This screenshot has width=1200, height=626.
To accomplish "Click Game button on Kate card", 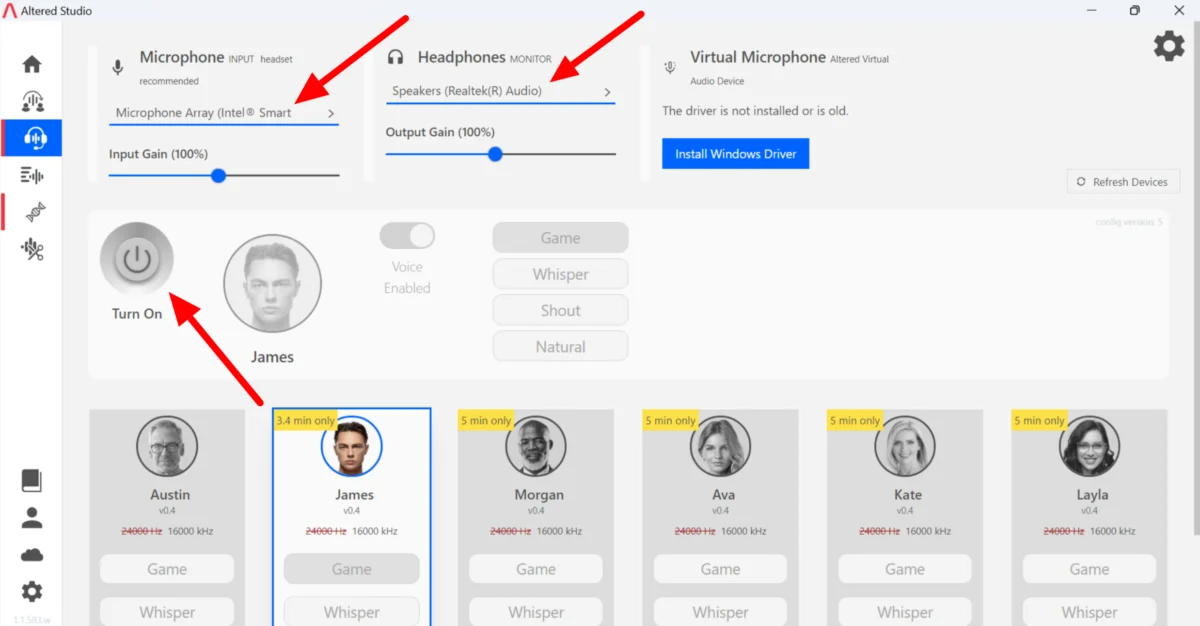I will [x=905, y=569].
